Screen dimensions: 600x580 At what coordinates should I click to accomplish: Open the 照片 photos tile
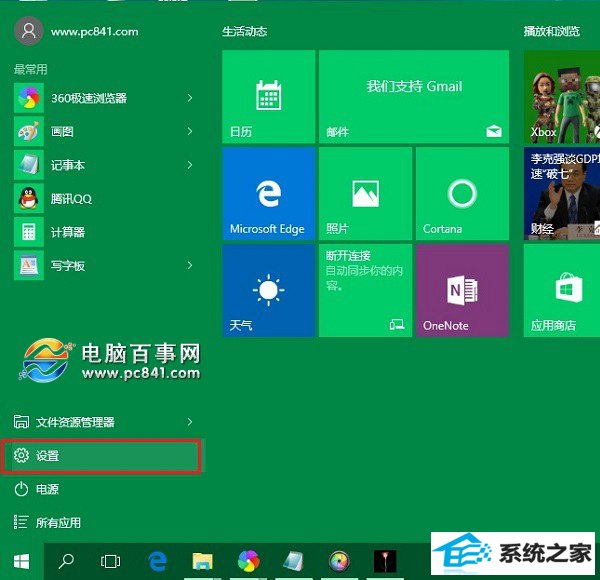[365, 194]
